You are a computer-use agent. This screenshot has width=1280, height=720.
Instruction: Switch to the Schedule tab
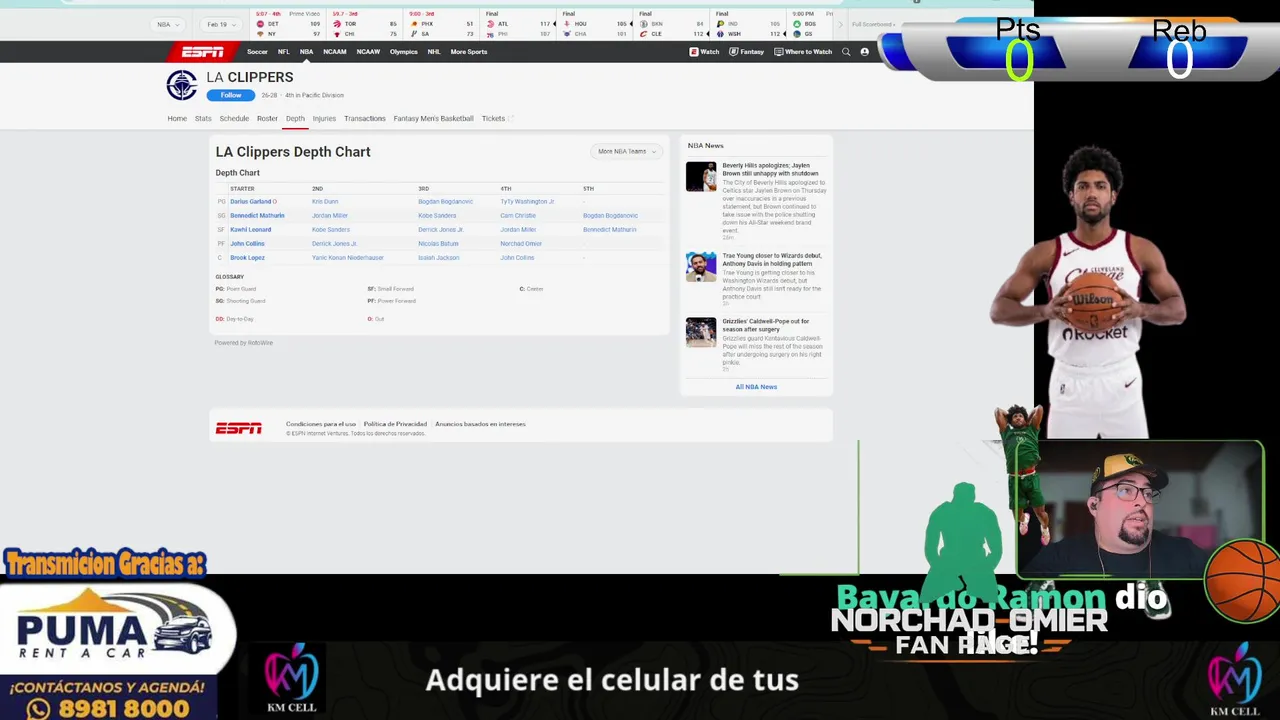tap(234, 118)
